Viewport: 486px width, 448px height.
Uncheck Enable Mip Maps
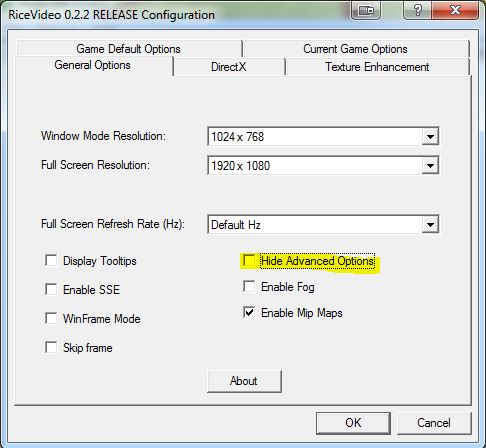coord(249,312)
